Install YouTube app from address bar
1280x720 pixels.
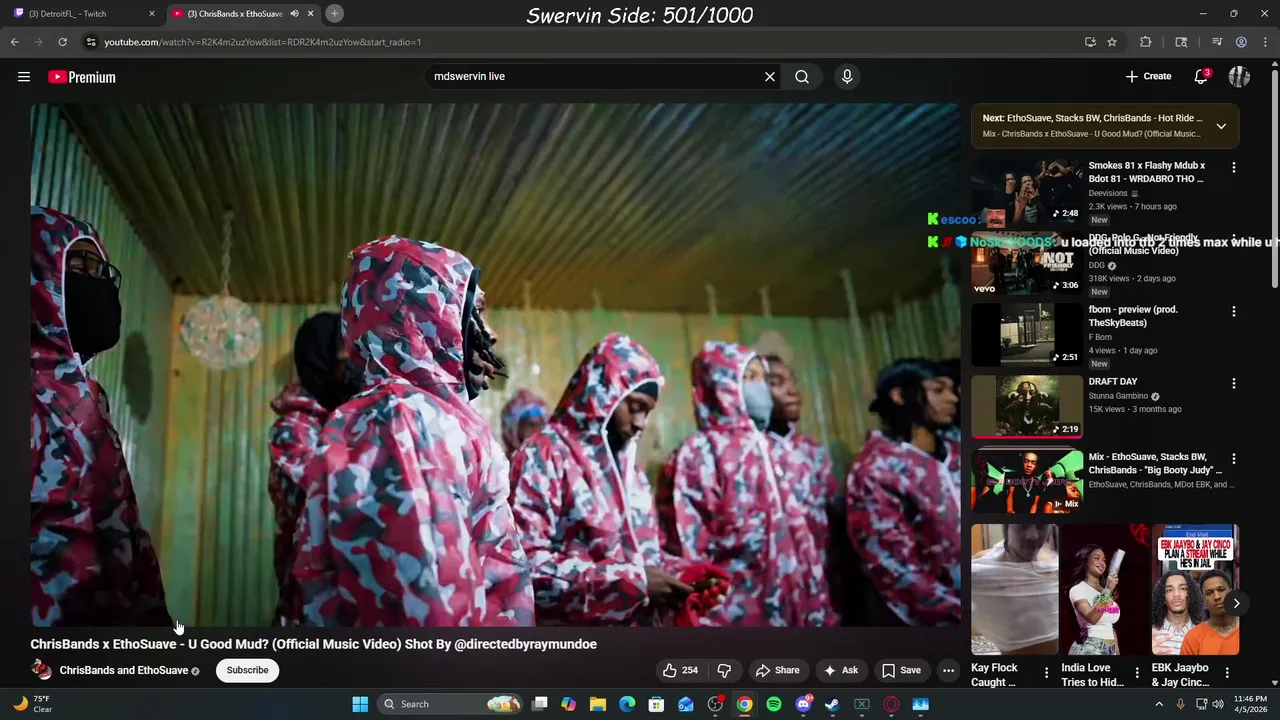pyautogui.click(x=1090, y=42)
